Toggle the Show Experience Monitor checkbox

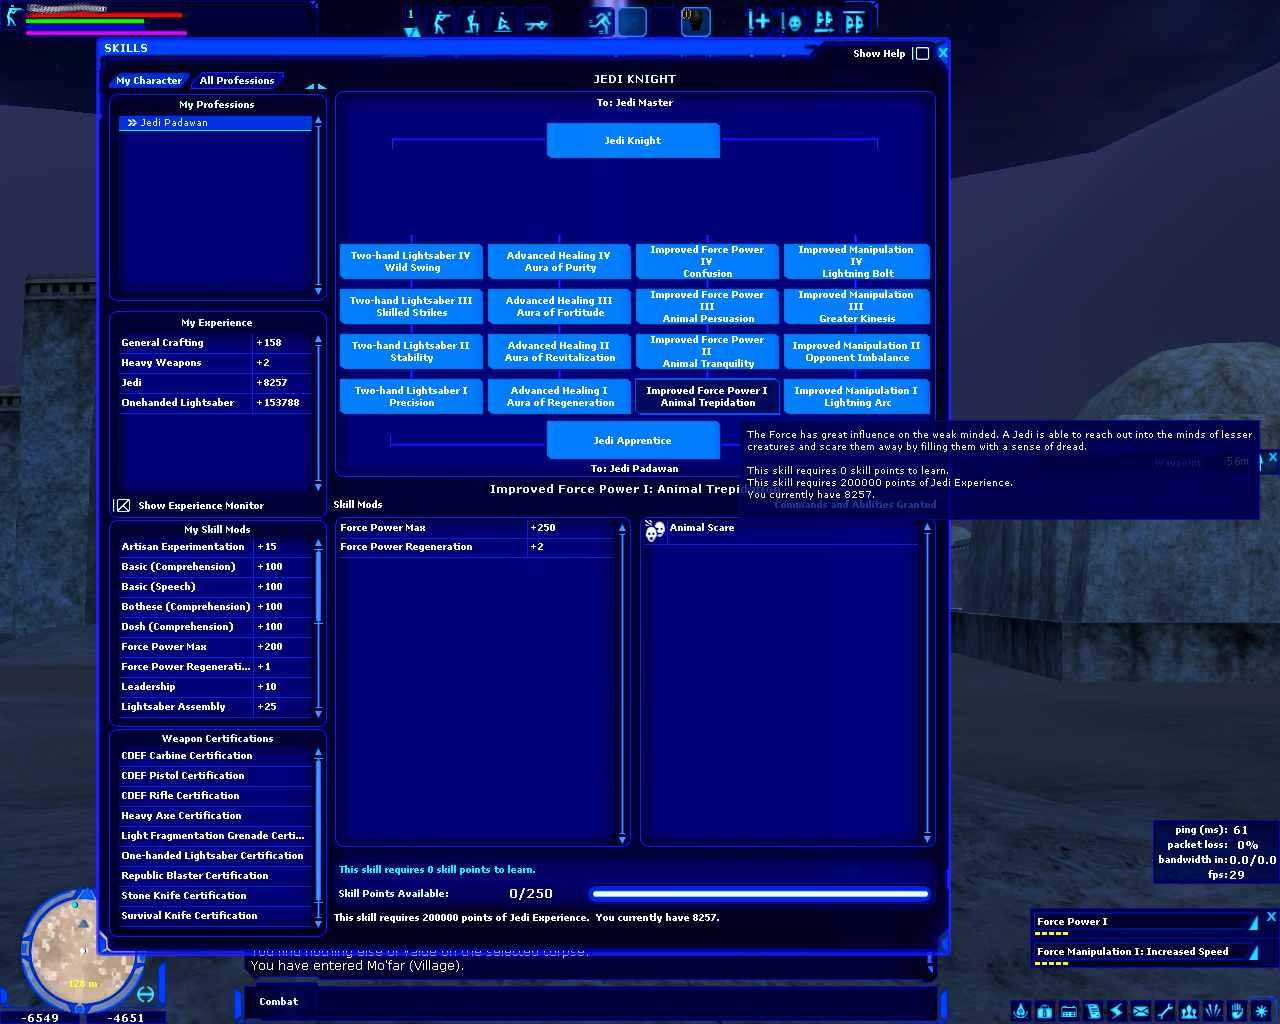[122, 506]
